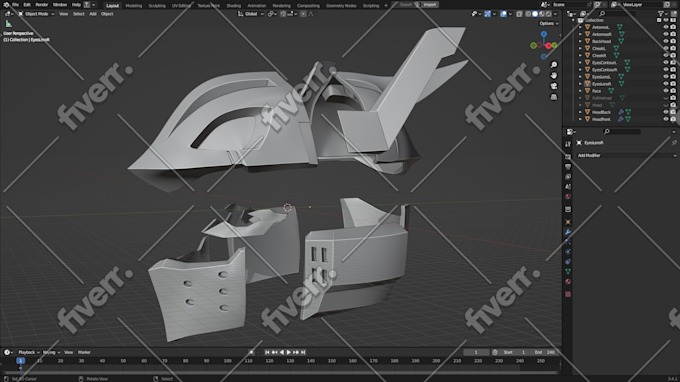Click the zoom magnifier viewport gizmo
The height and width of the screenshot is (382, 680).
pos(554,65)
